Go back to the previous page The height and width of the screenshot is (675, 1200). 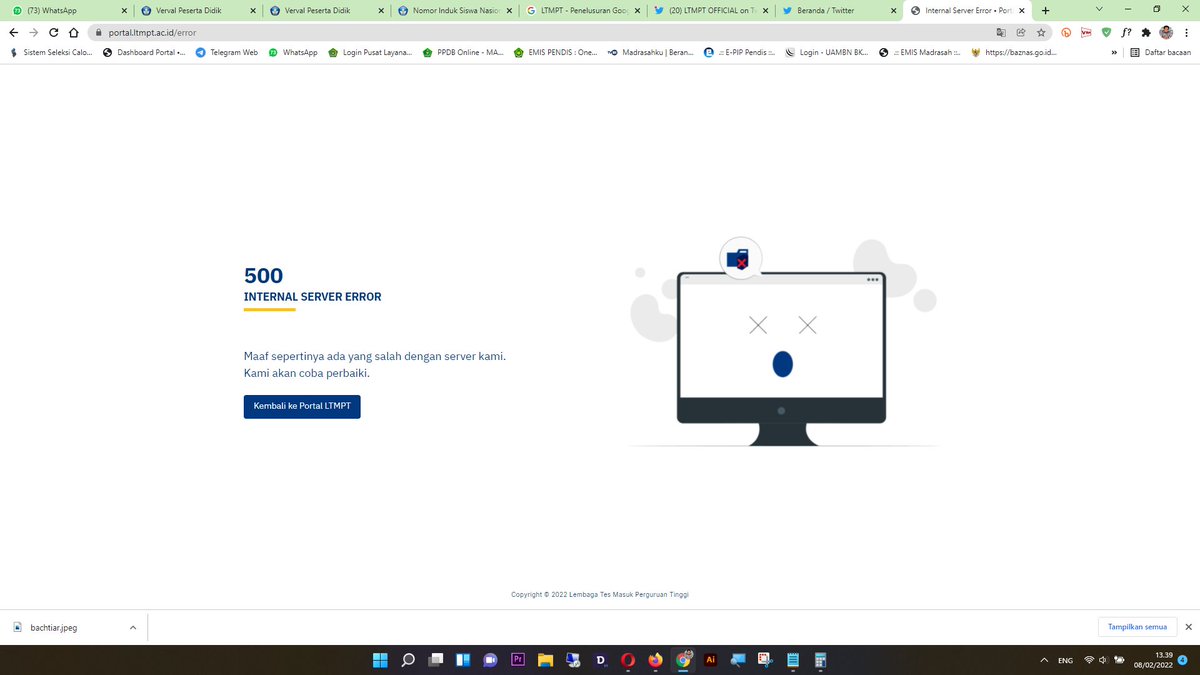coord(14,32)
